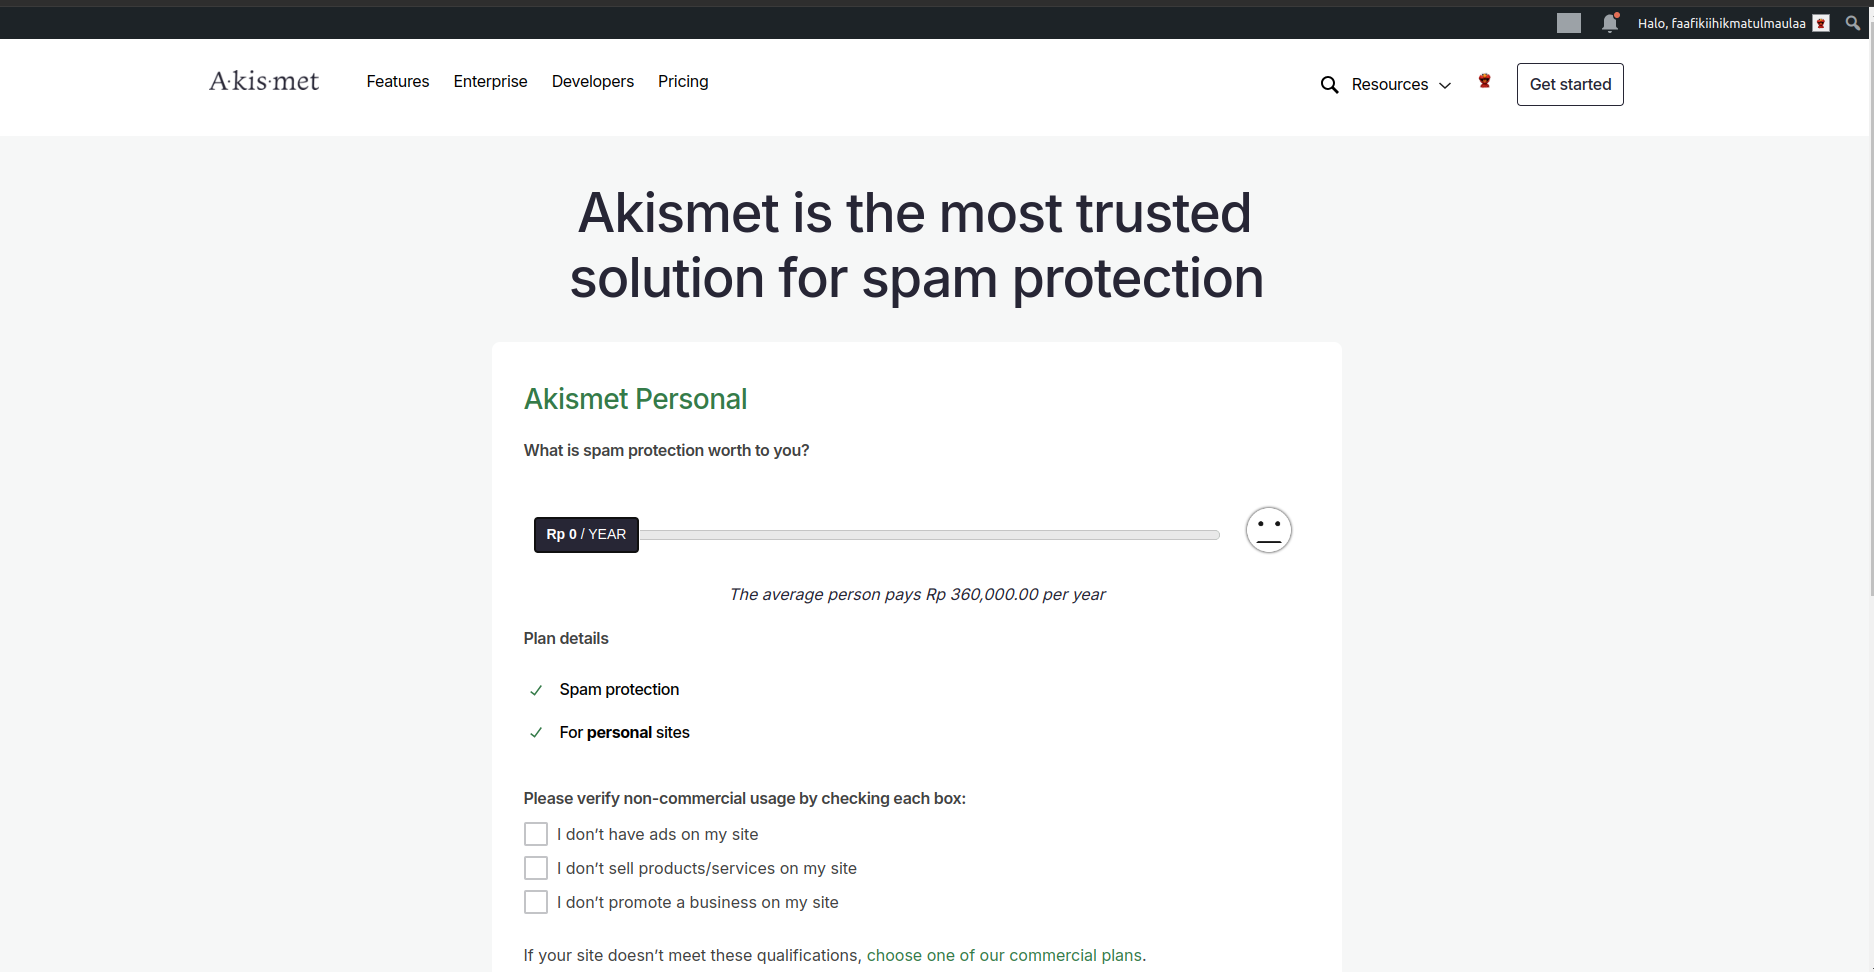Follow the commercial plans link
The height and width of the screenshot is (972, 1874).
pos(1004,955)
